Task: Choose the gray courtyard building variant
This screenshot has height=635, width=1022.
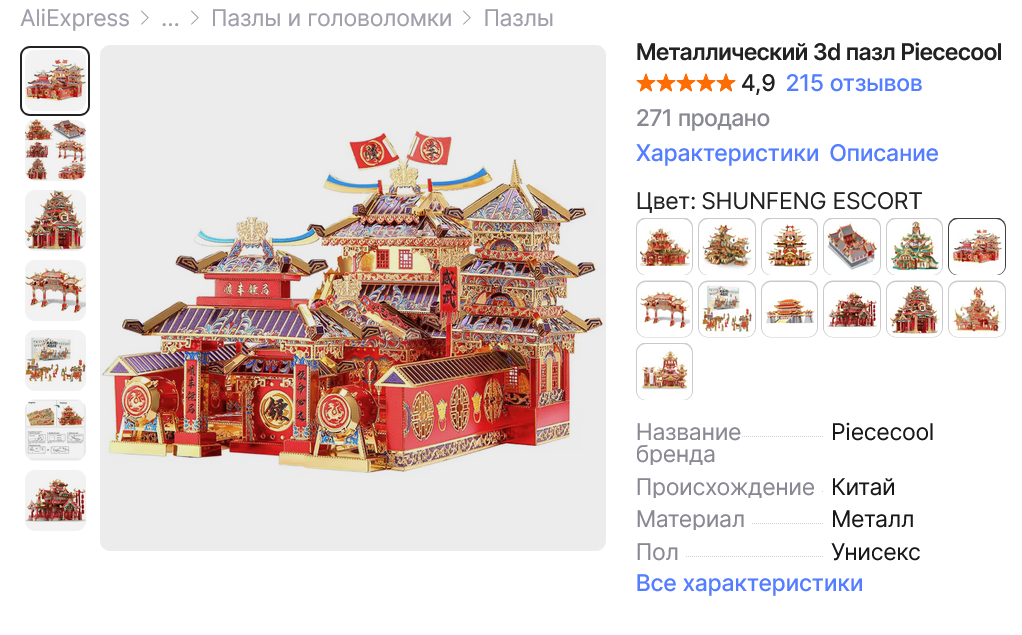Action: [851, 246]
